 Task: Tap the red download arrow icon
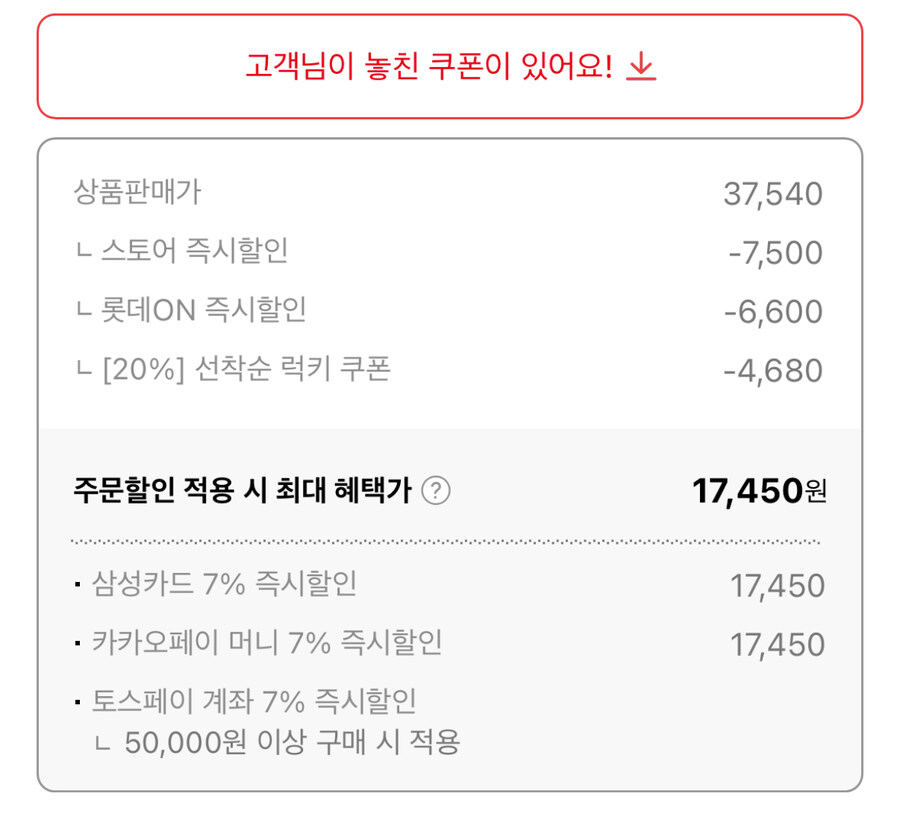coord(641,67)
